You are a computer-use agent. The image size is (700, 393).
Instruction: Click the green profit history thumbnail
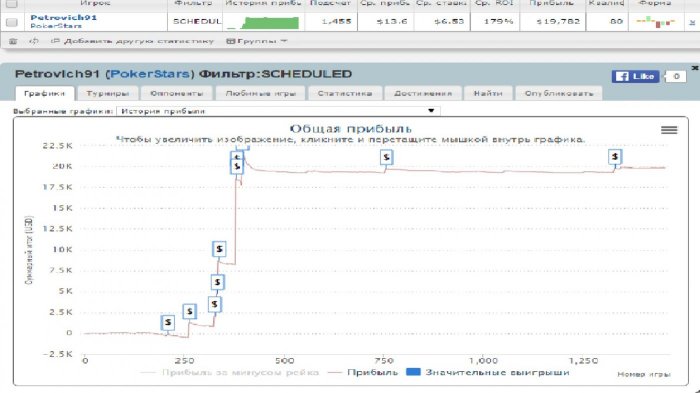(263, 22)
